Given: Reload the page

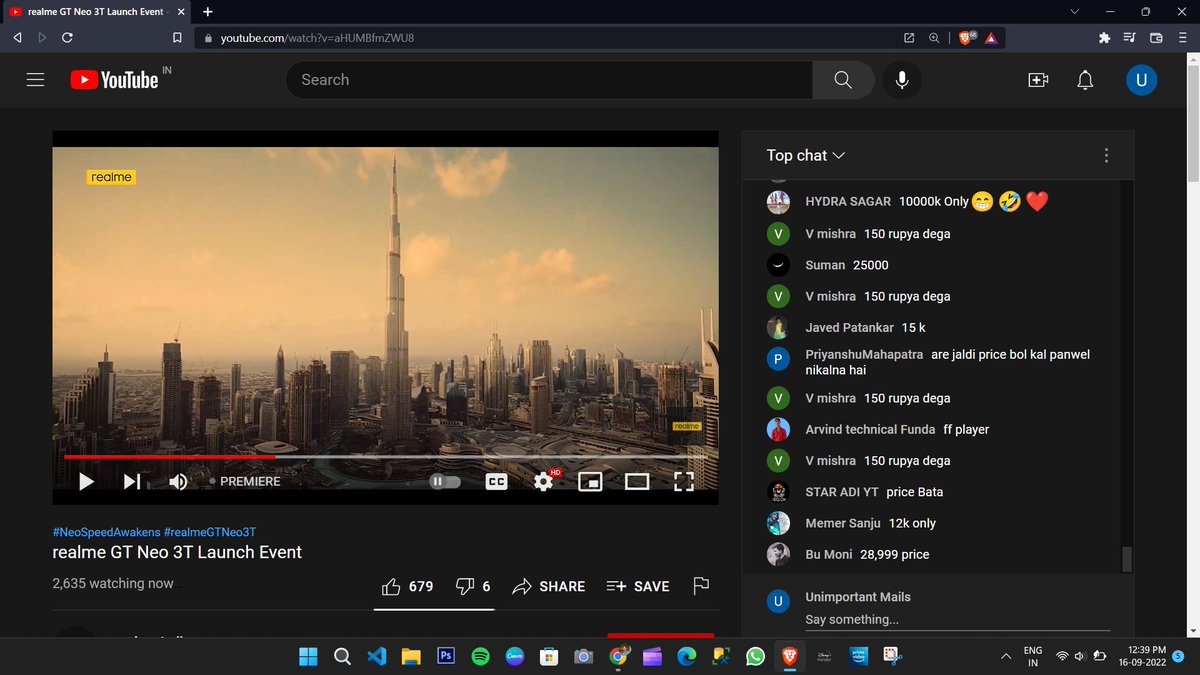Looking at the screenshot, I should (67, 38).
